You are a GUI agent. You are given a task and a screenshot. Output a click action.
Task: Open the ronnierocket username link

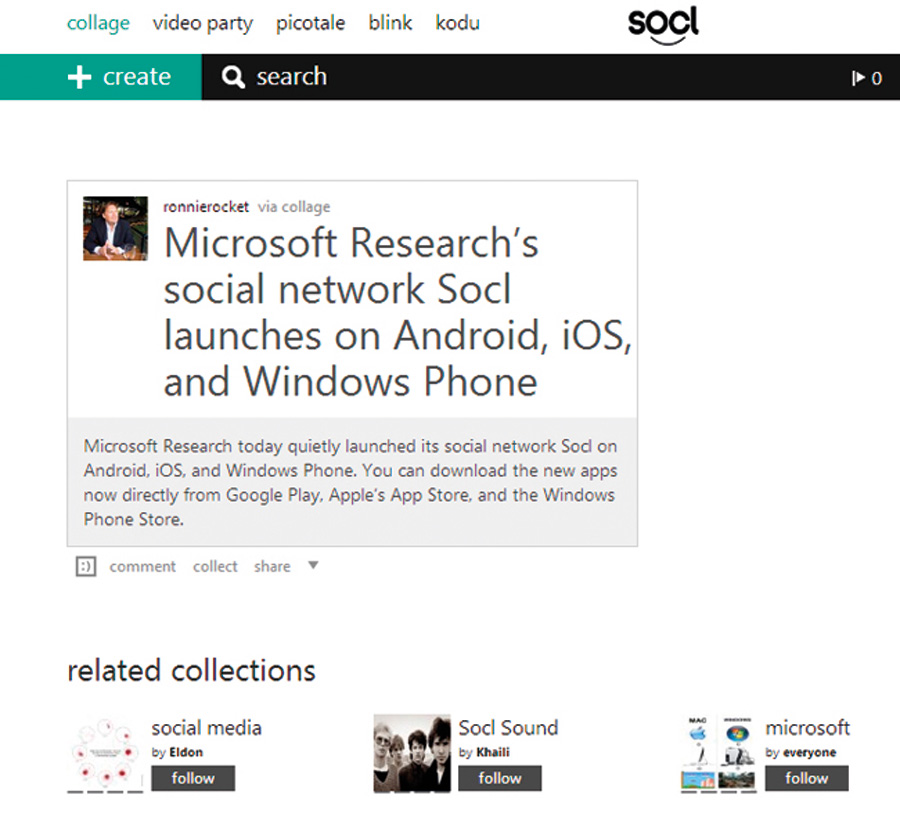click(206, 207)
